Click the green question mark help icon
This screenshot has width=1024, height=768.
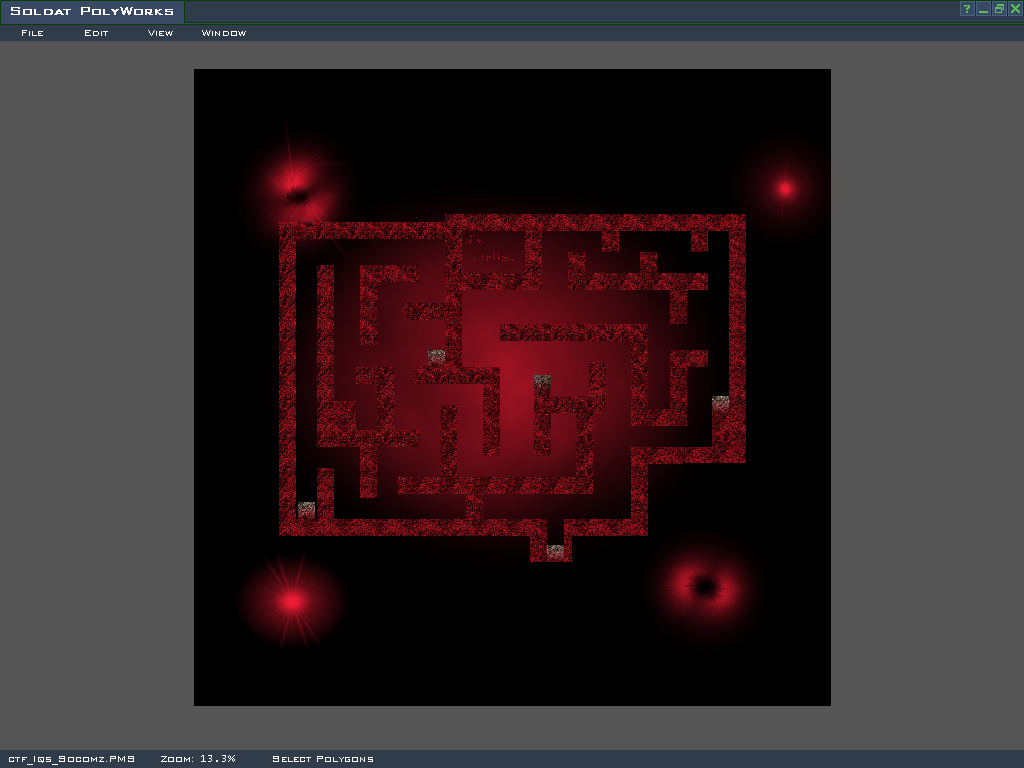click(x=967, y=9)
